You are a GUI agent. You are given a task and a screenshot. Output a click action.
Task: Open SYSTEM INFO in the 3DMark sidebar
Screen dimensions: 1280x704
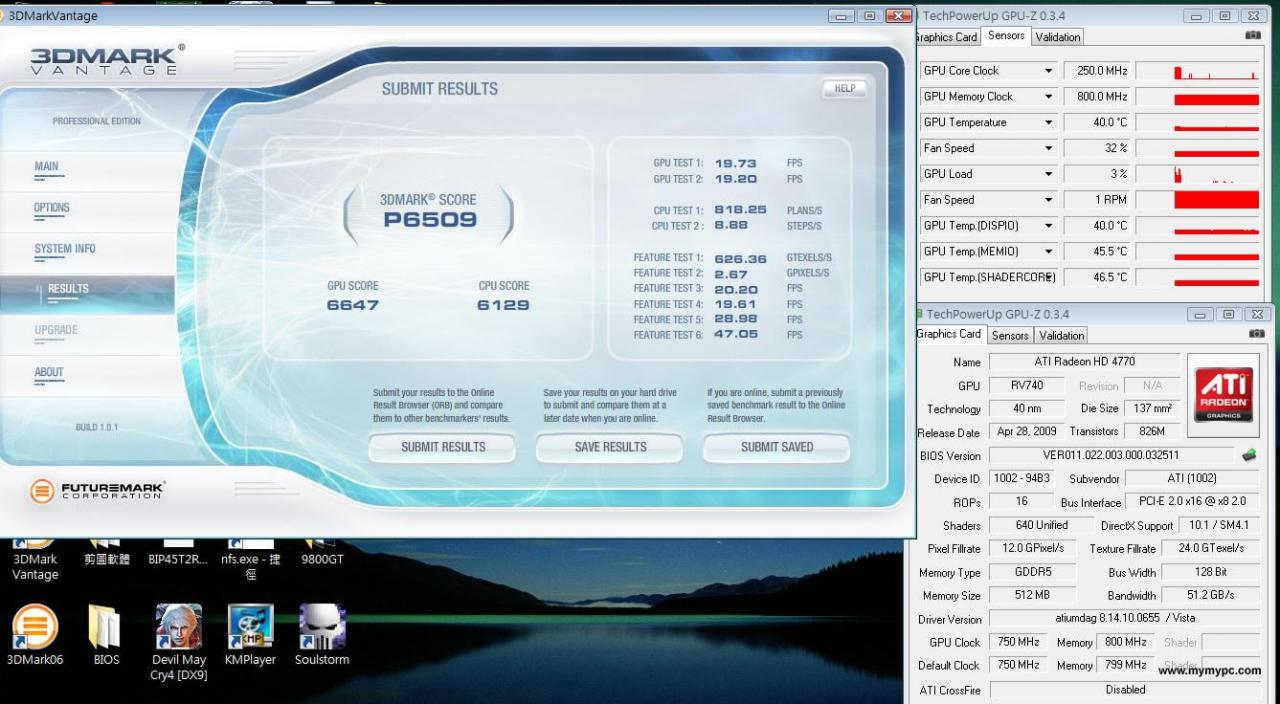[x=65, y=249]
